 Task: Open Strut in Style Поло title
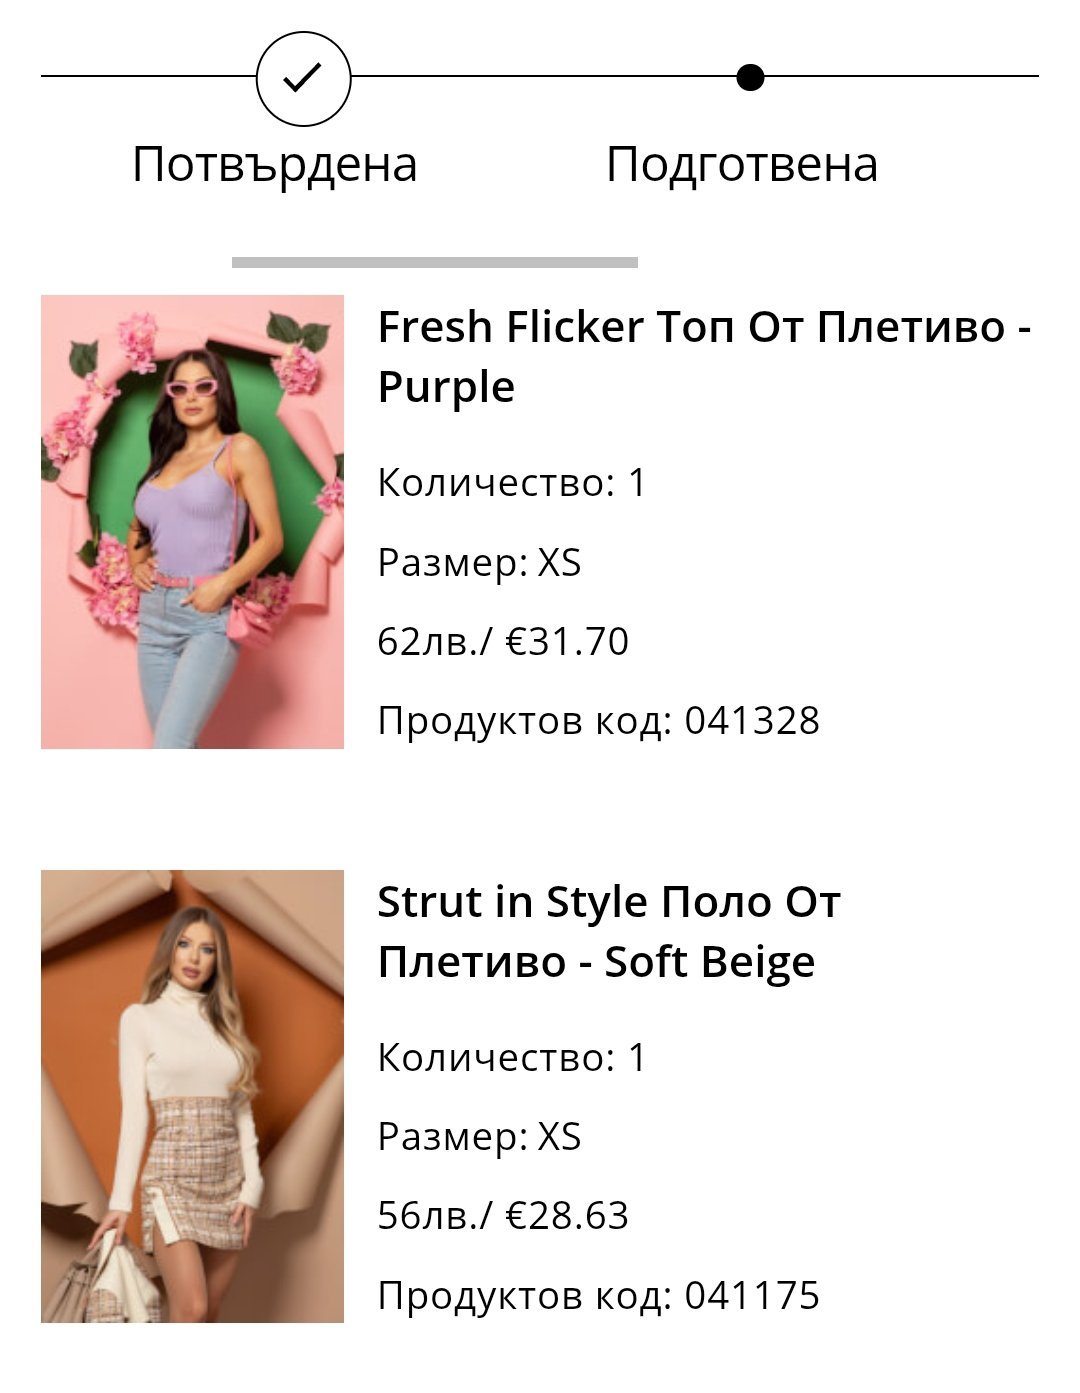click(x=609, y=931)
